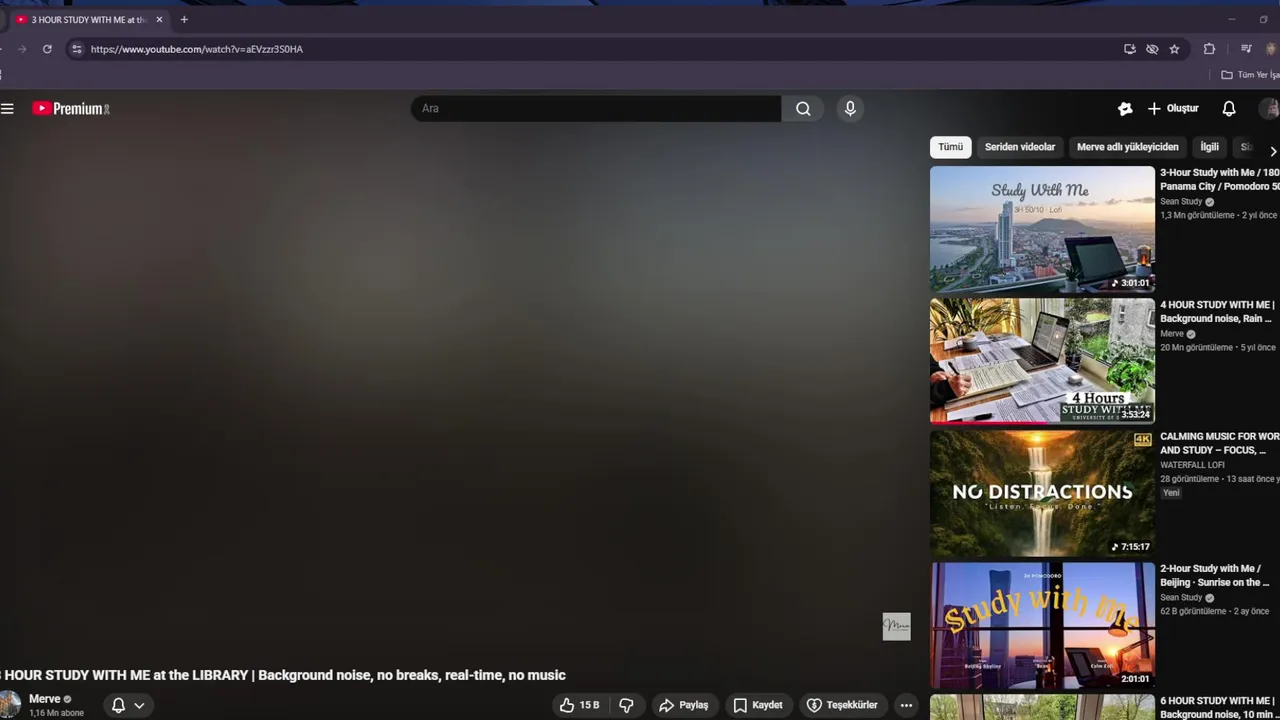Open the Panama City Study With Me thumbnail
The image size is (1280, 720).
pos(1042,229)
